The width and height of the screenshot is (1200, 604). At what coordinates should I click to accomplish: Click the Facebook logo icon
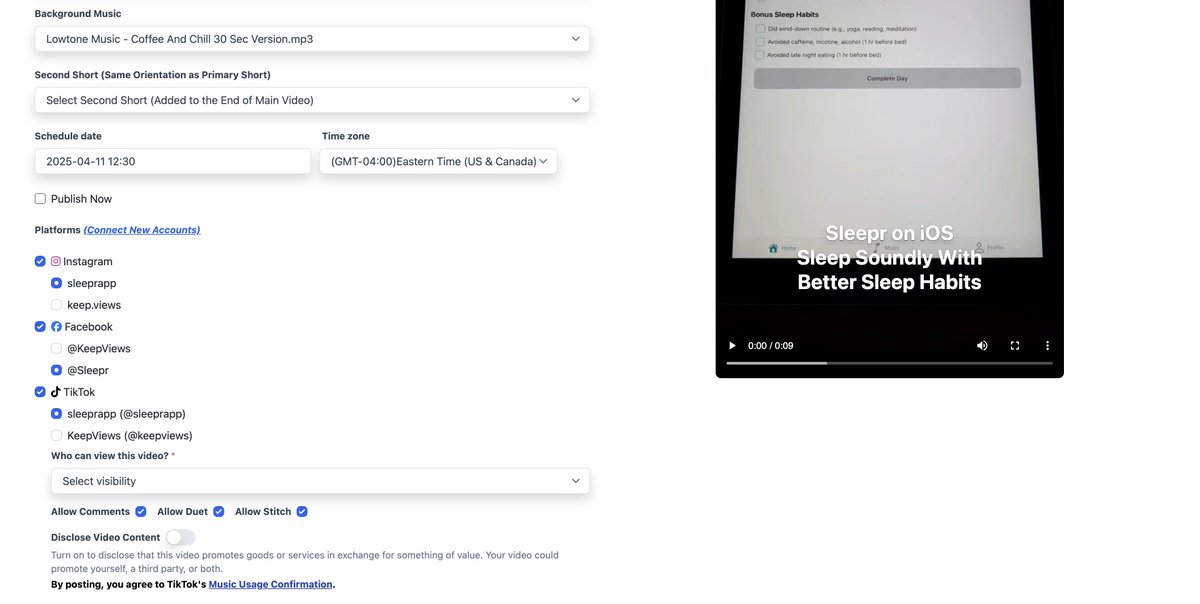coord(56,327)
